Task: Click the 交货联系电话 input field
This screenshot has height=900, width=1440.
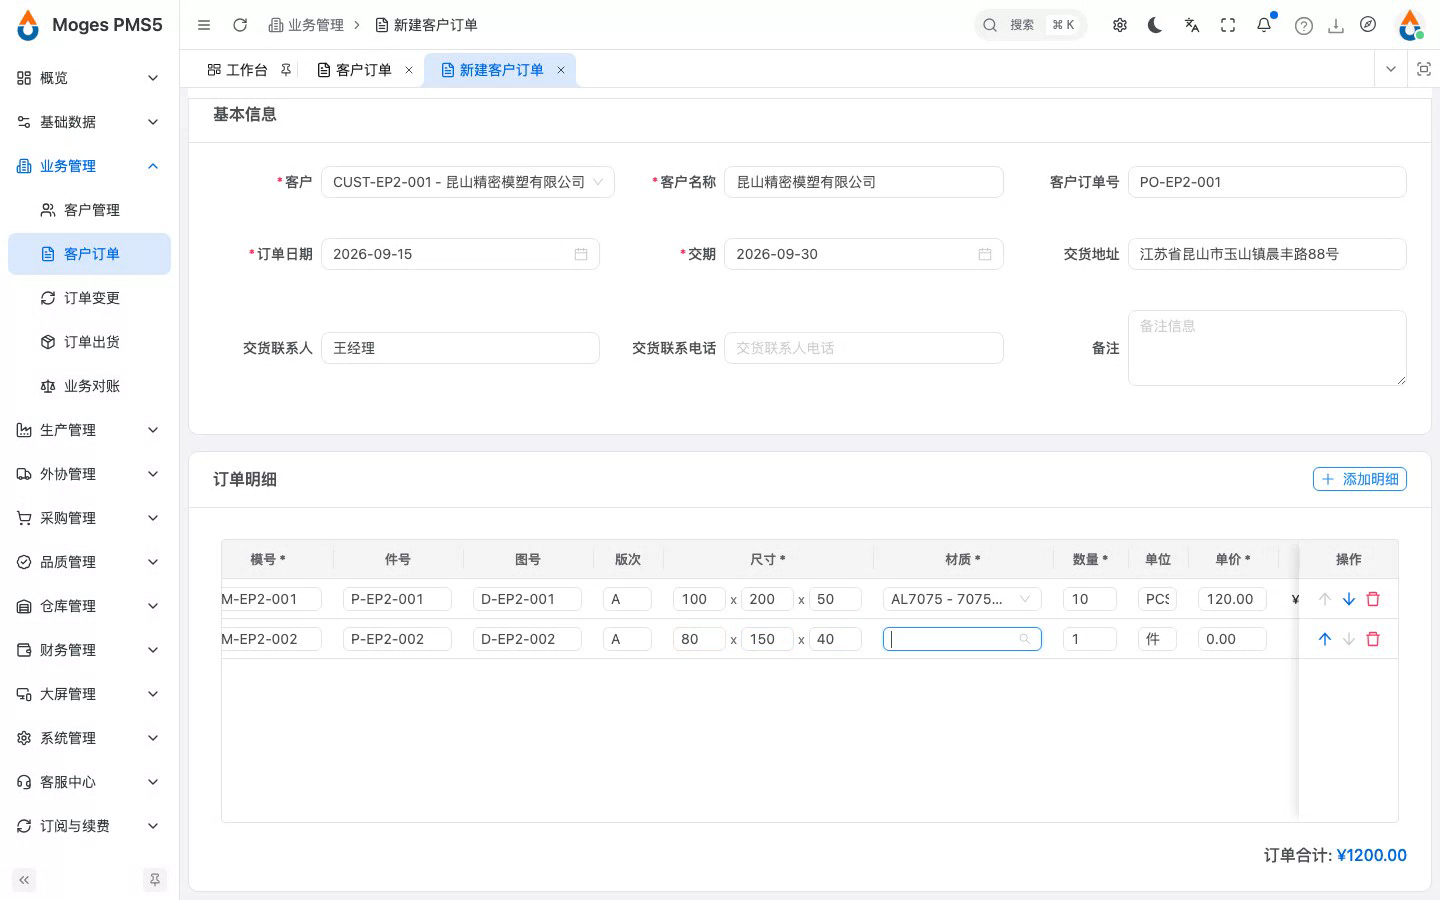Action: (x=864, y=348)
